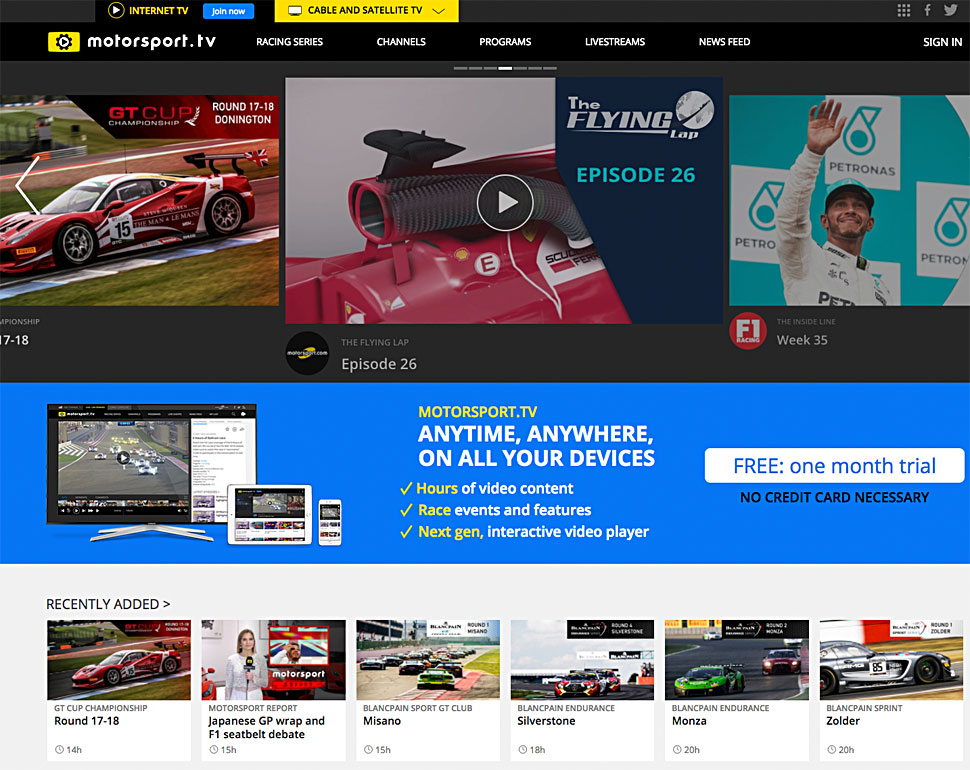Click the motorsport.tv wordmark text
970x770 pixels.
click(152, 41)
